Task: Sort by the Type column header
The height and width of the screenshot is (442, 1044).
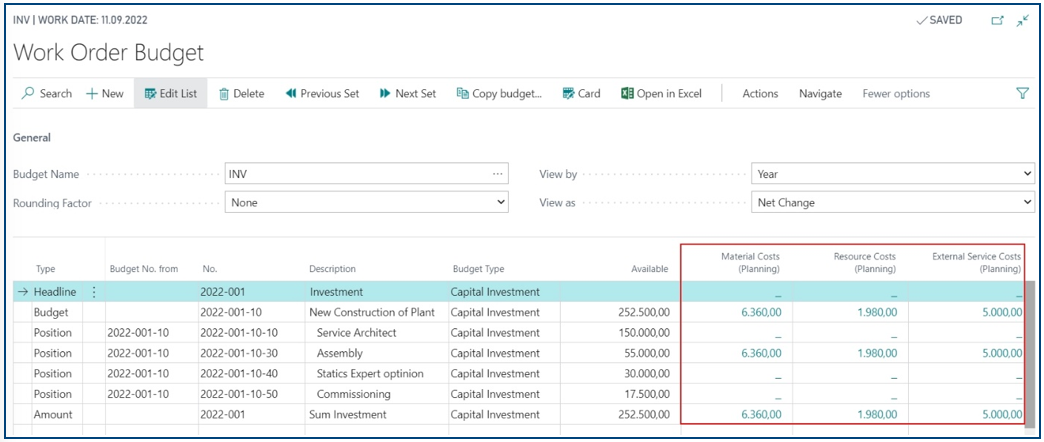Action: [x=45, y=269]
